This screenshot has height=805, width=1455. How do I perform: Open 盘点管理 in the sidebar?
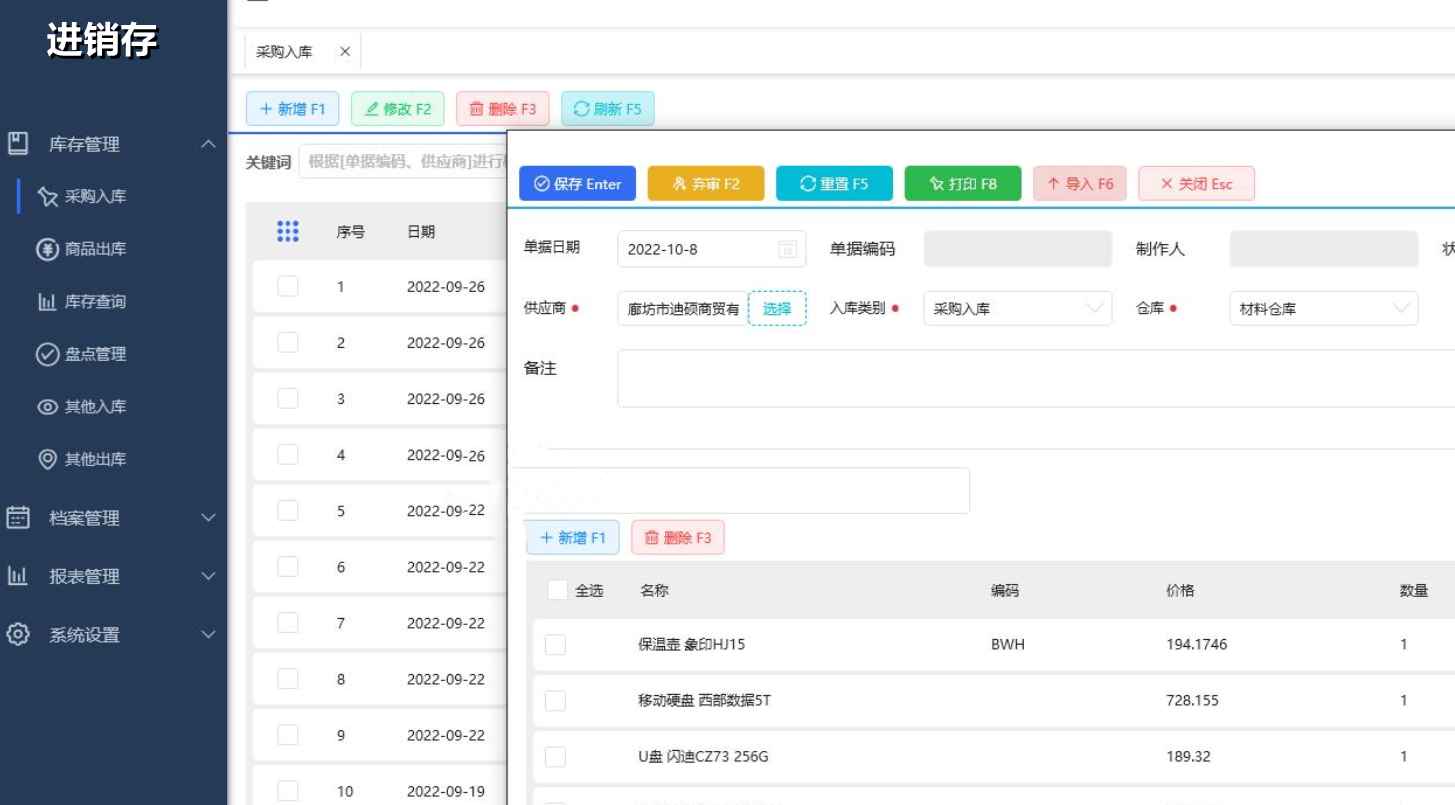tap(95, 354)
